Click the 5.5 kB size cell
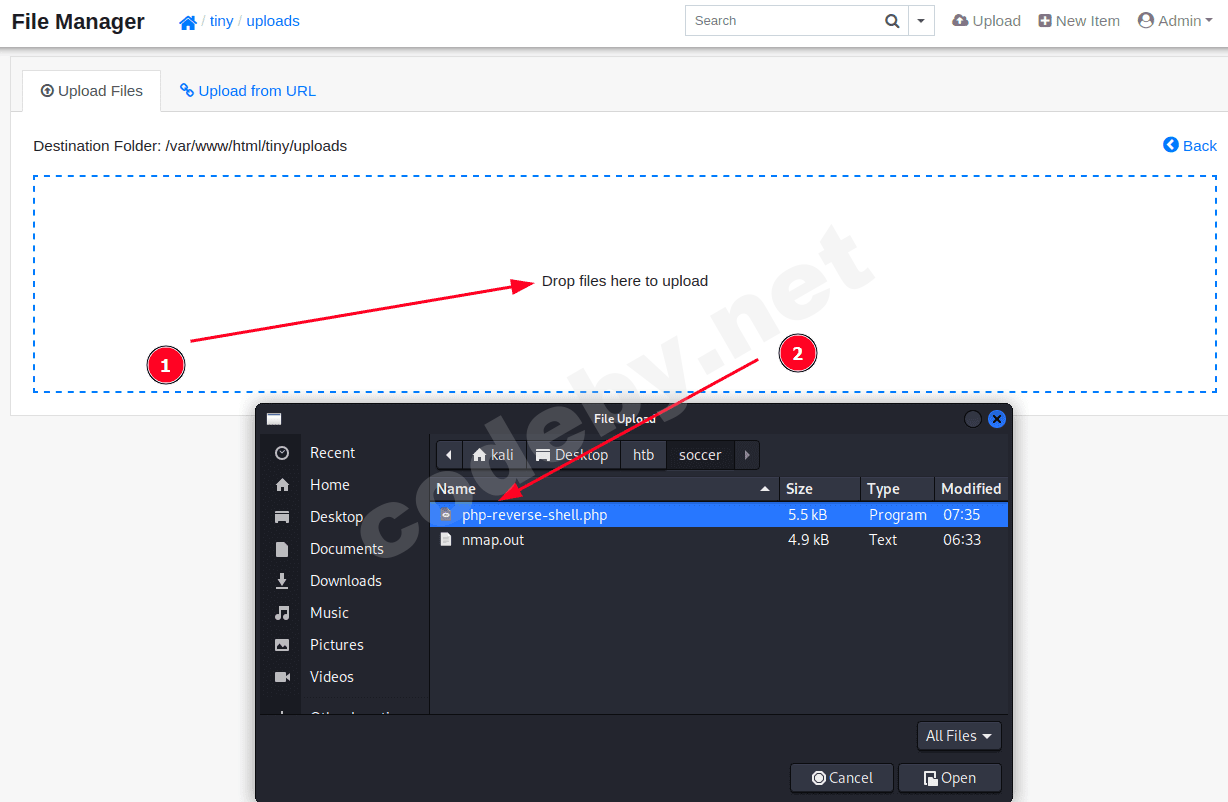This screenshot has width=1228, height=802. 807,515
